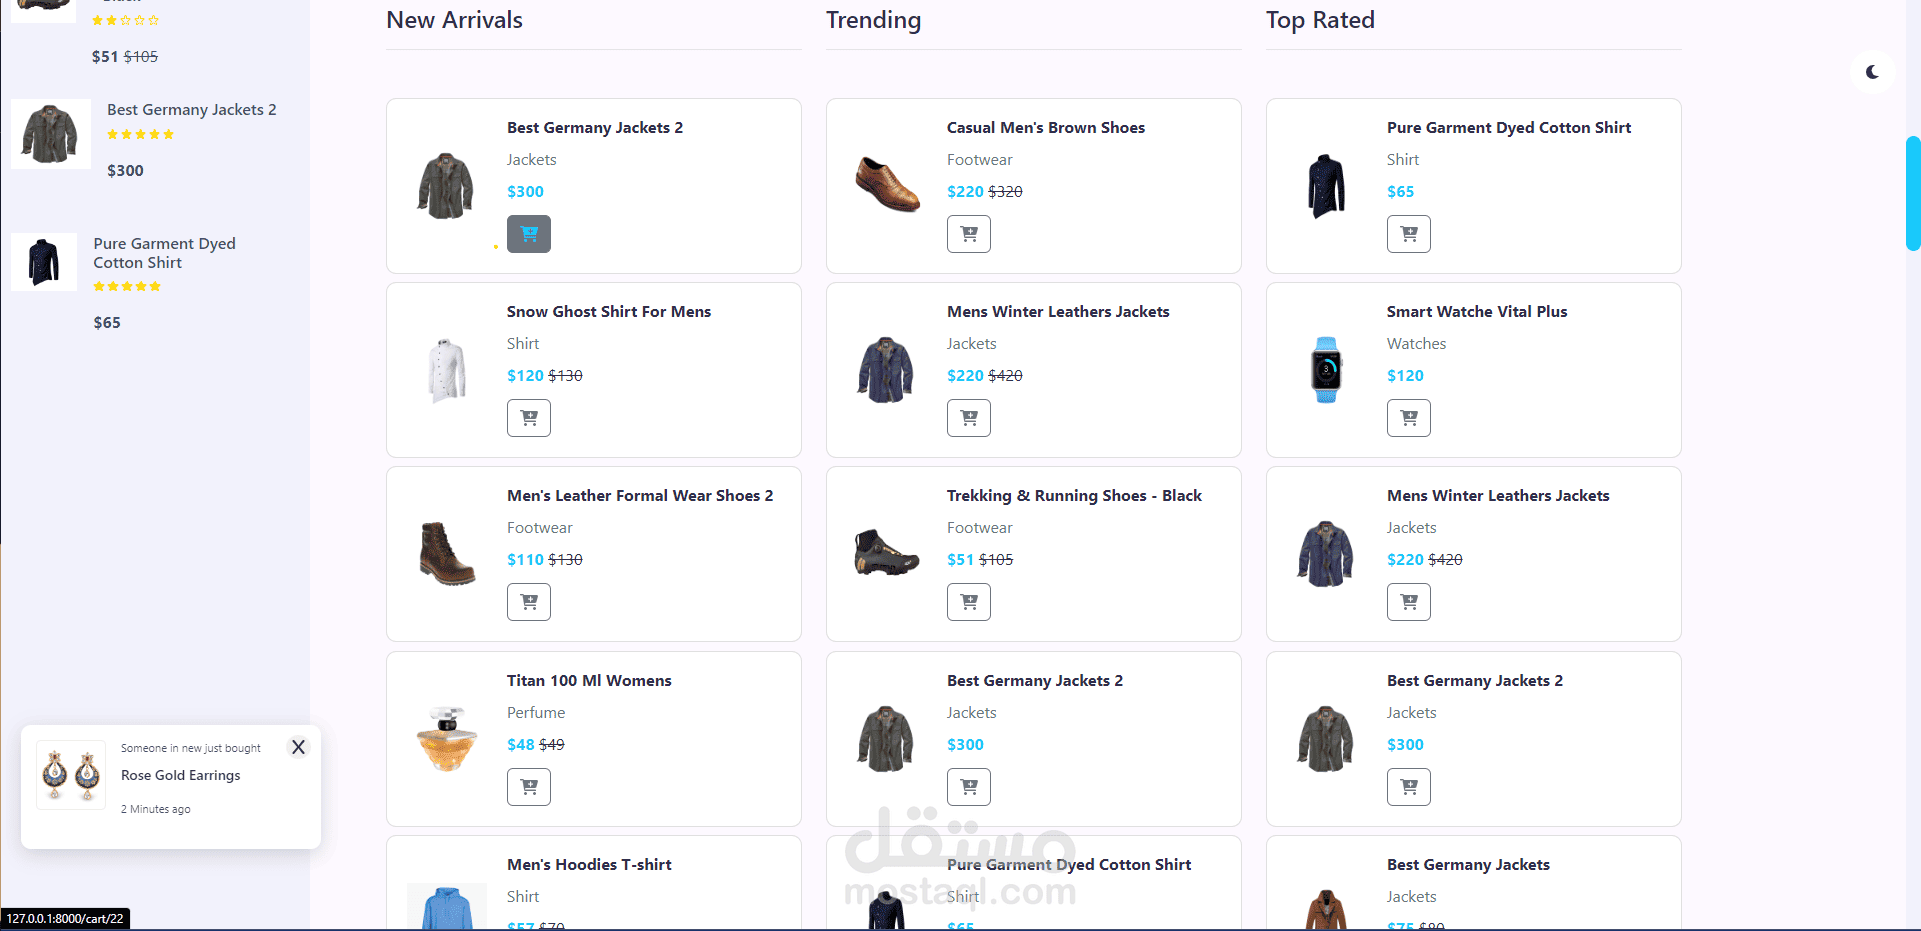Select the Footwear category under Casual Men's Brown Shoes
The image size is (1921, 931).
pyautogui.click(x=980, y=160)
